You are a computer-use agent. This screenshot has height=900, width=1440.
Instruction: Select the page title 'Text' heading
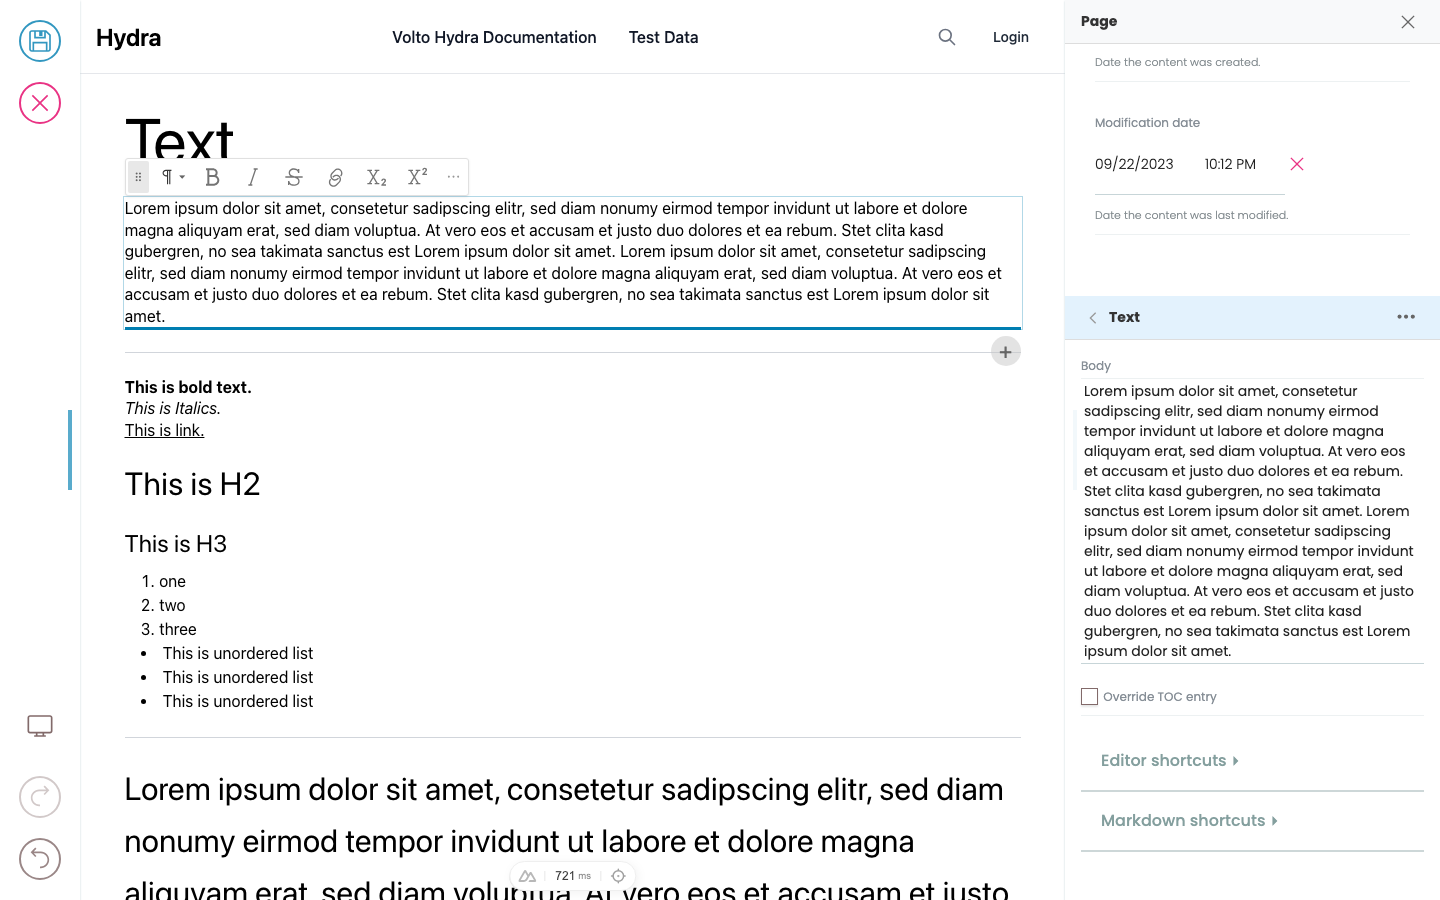point(180,138)
